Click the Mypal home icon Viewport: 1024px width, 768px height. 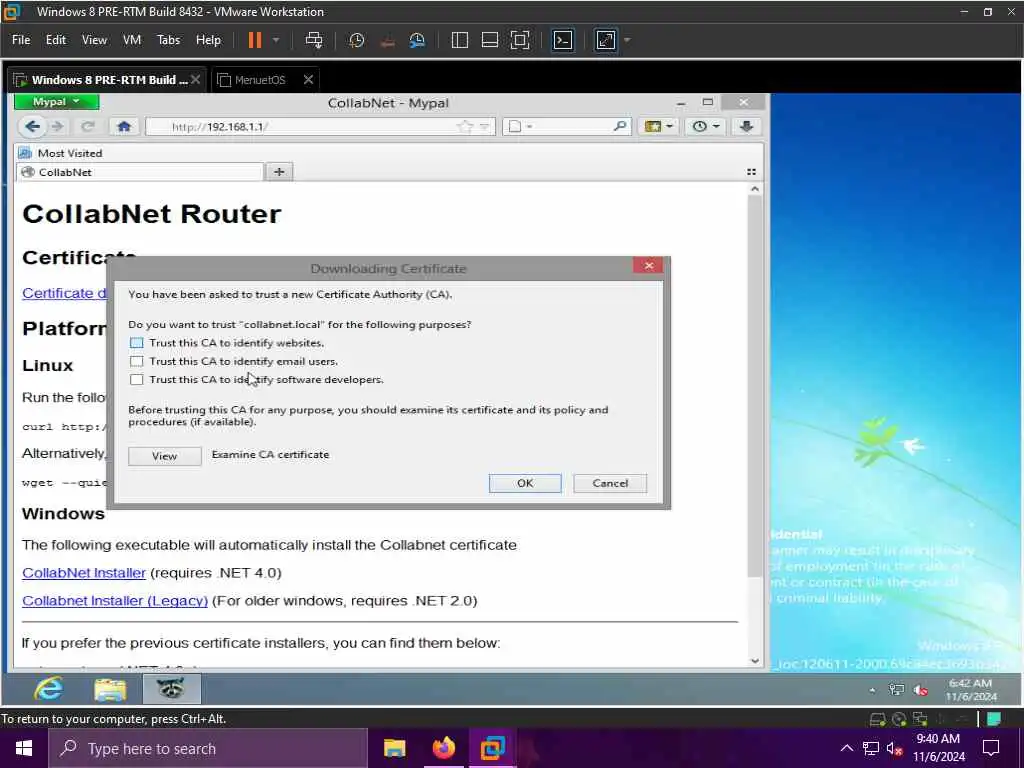124,127
